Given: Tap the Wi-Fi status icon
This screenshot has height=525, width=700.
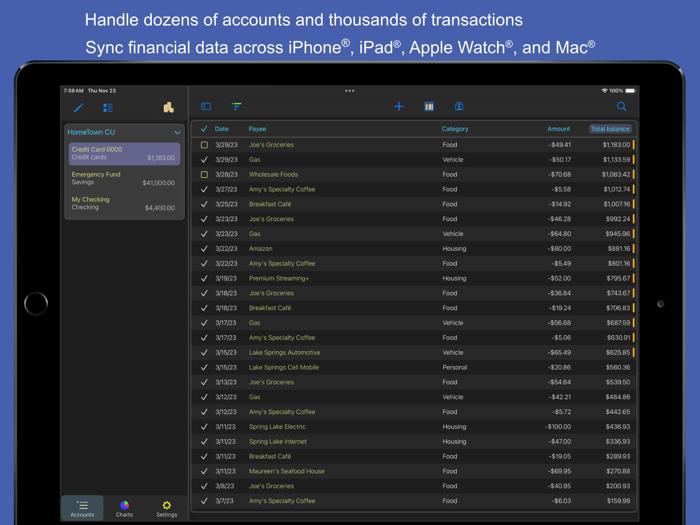Looking at the screenshot, I should (x=604, y=91).
